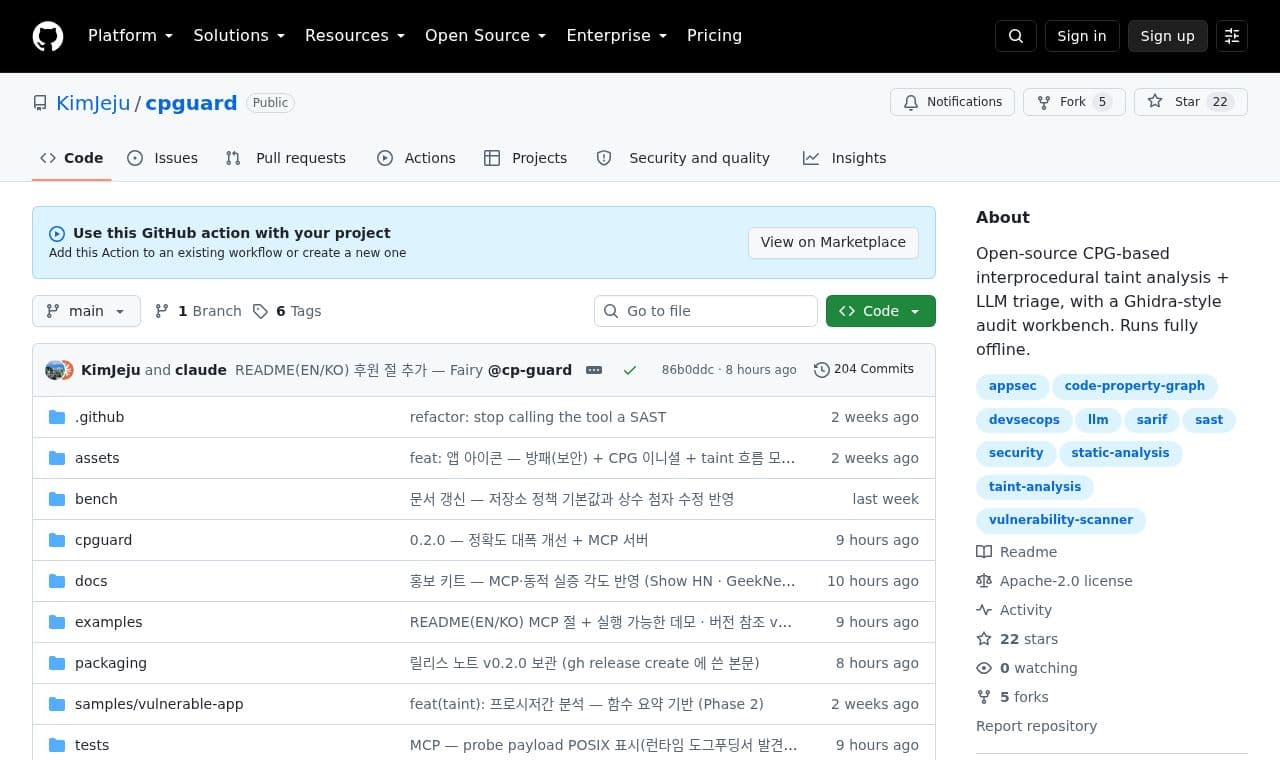The height and width of the screenshot is (760, 1280).
Task: Go to the GitHub homepage logo
Action: (x=48, y=36)
